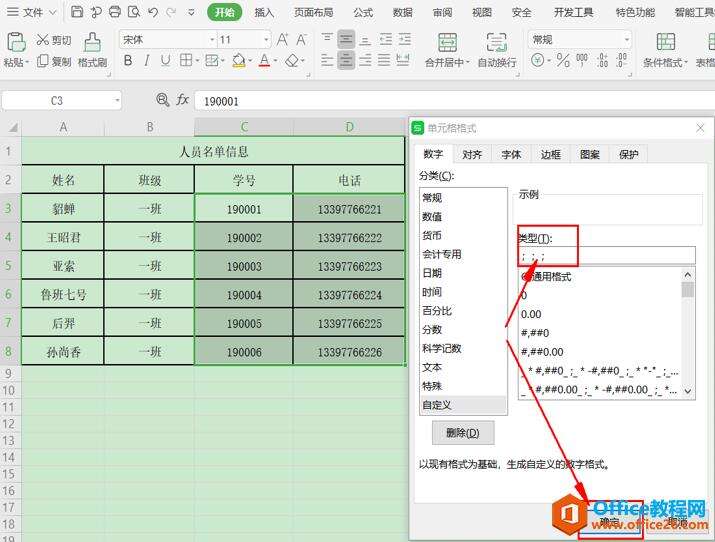Click the insert function fx icon
The width and height of the screenshot is (715, 542).
[x=183, y=100]
